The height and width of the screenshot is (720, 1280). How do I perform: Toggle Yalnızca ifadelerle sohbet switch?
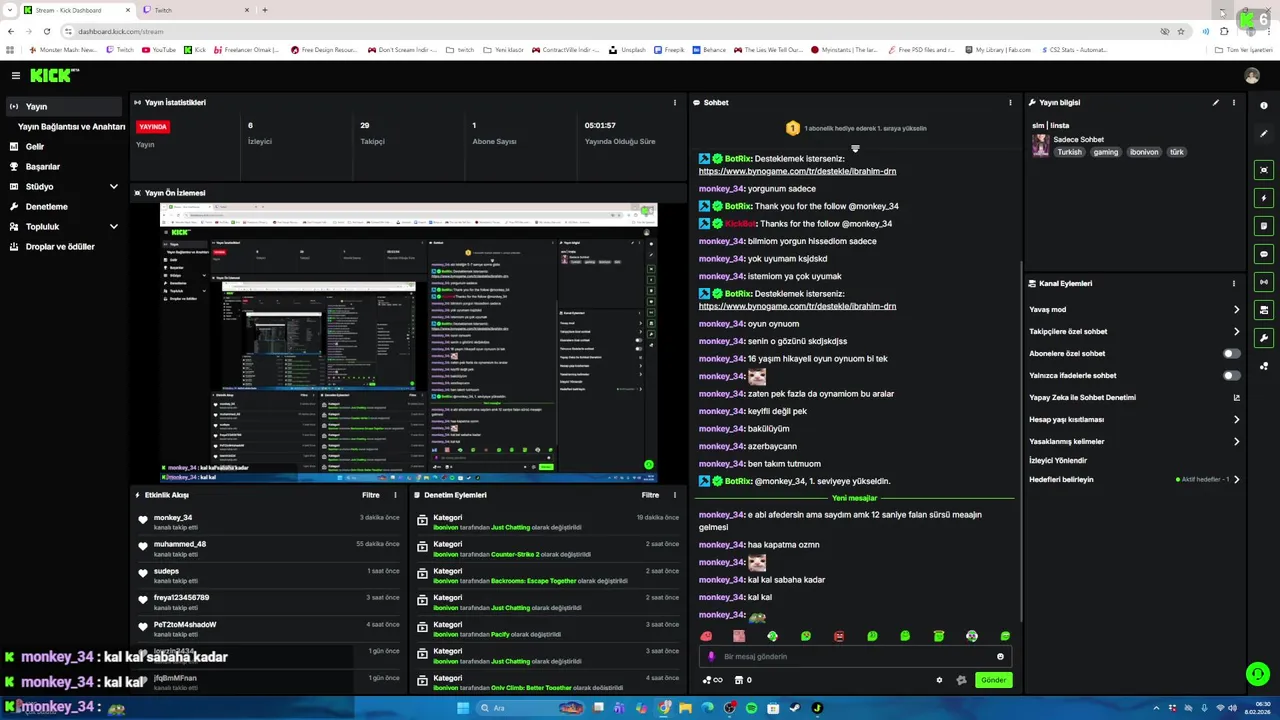[1232, 375]
